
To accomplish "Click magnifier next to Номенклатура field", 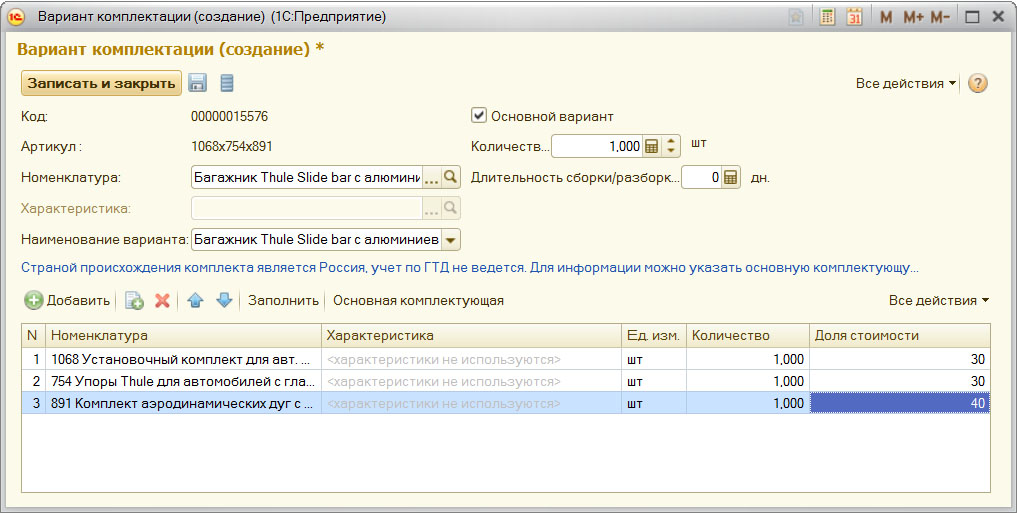I will (451, 178).
